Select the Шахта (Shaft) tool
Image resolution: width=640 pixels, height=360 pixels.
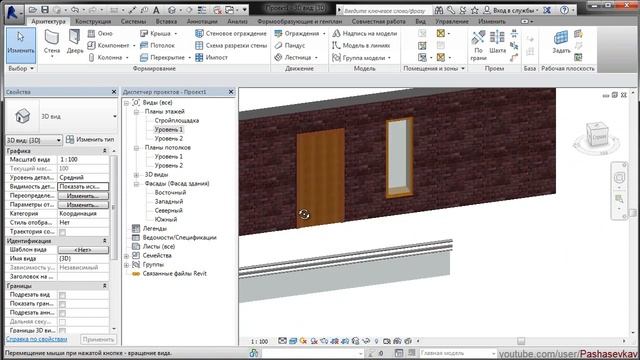(x=497, y=42)
